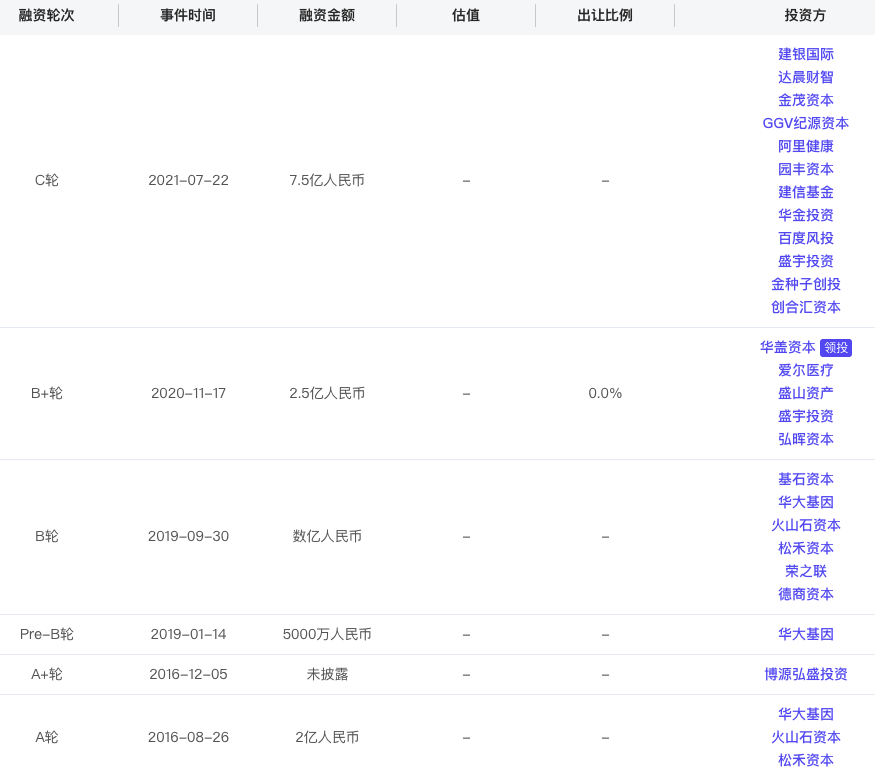Click the 弘晖资本 investor link
The height and width of the screenshot is (772, 875).
click(x=805, y=439)
